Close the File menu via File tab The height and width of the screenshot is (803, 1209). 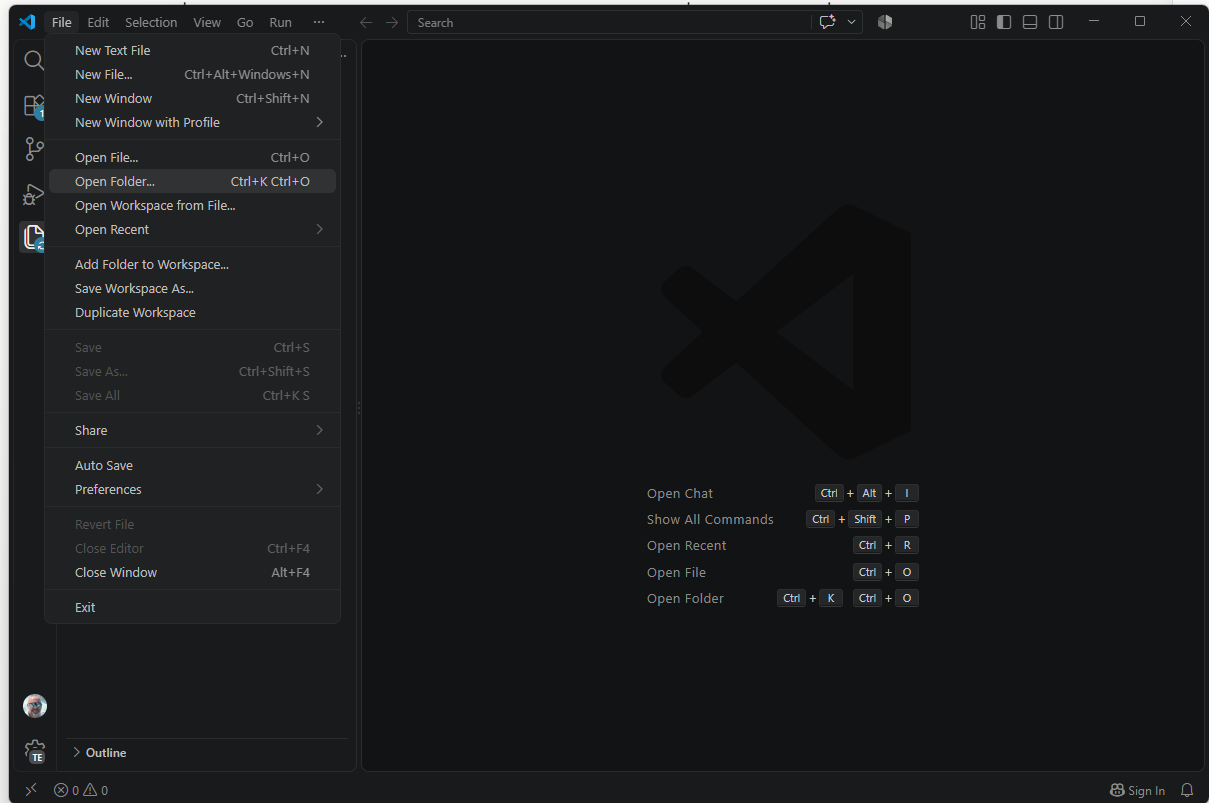tap(62, 22)
